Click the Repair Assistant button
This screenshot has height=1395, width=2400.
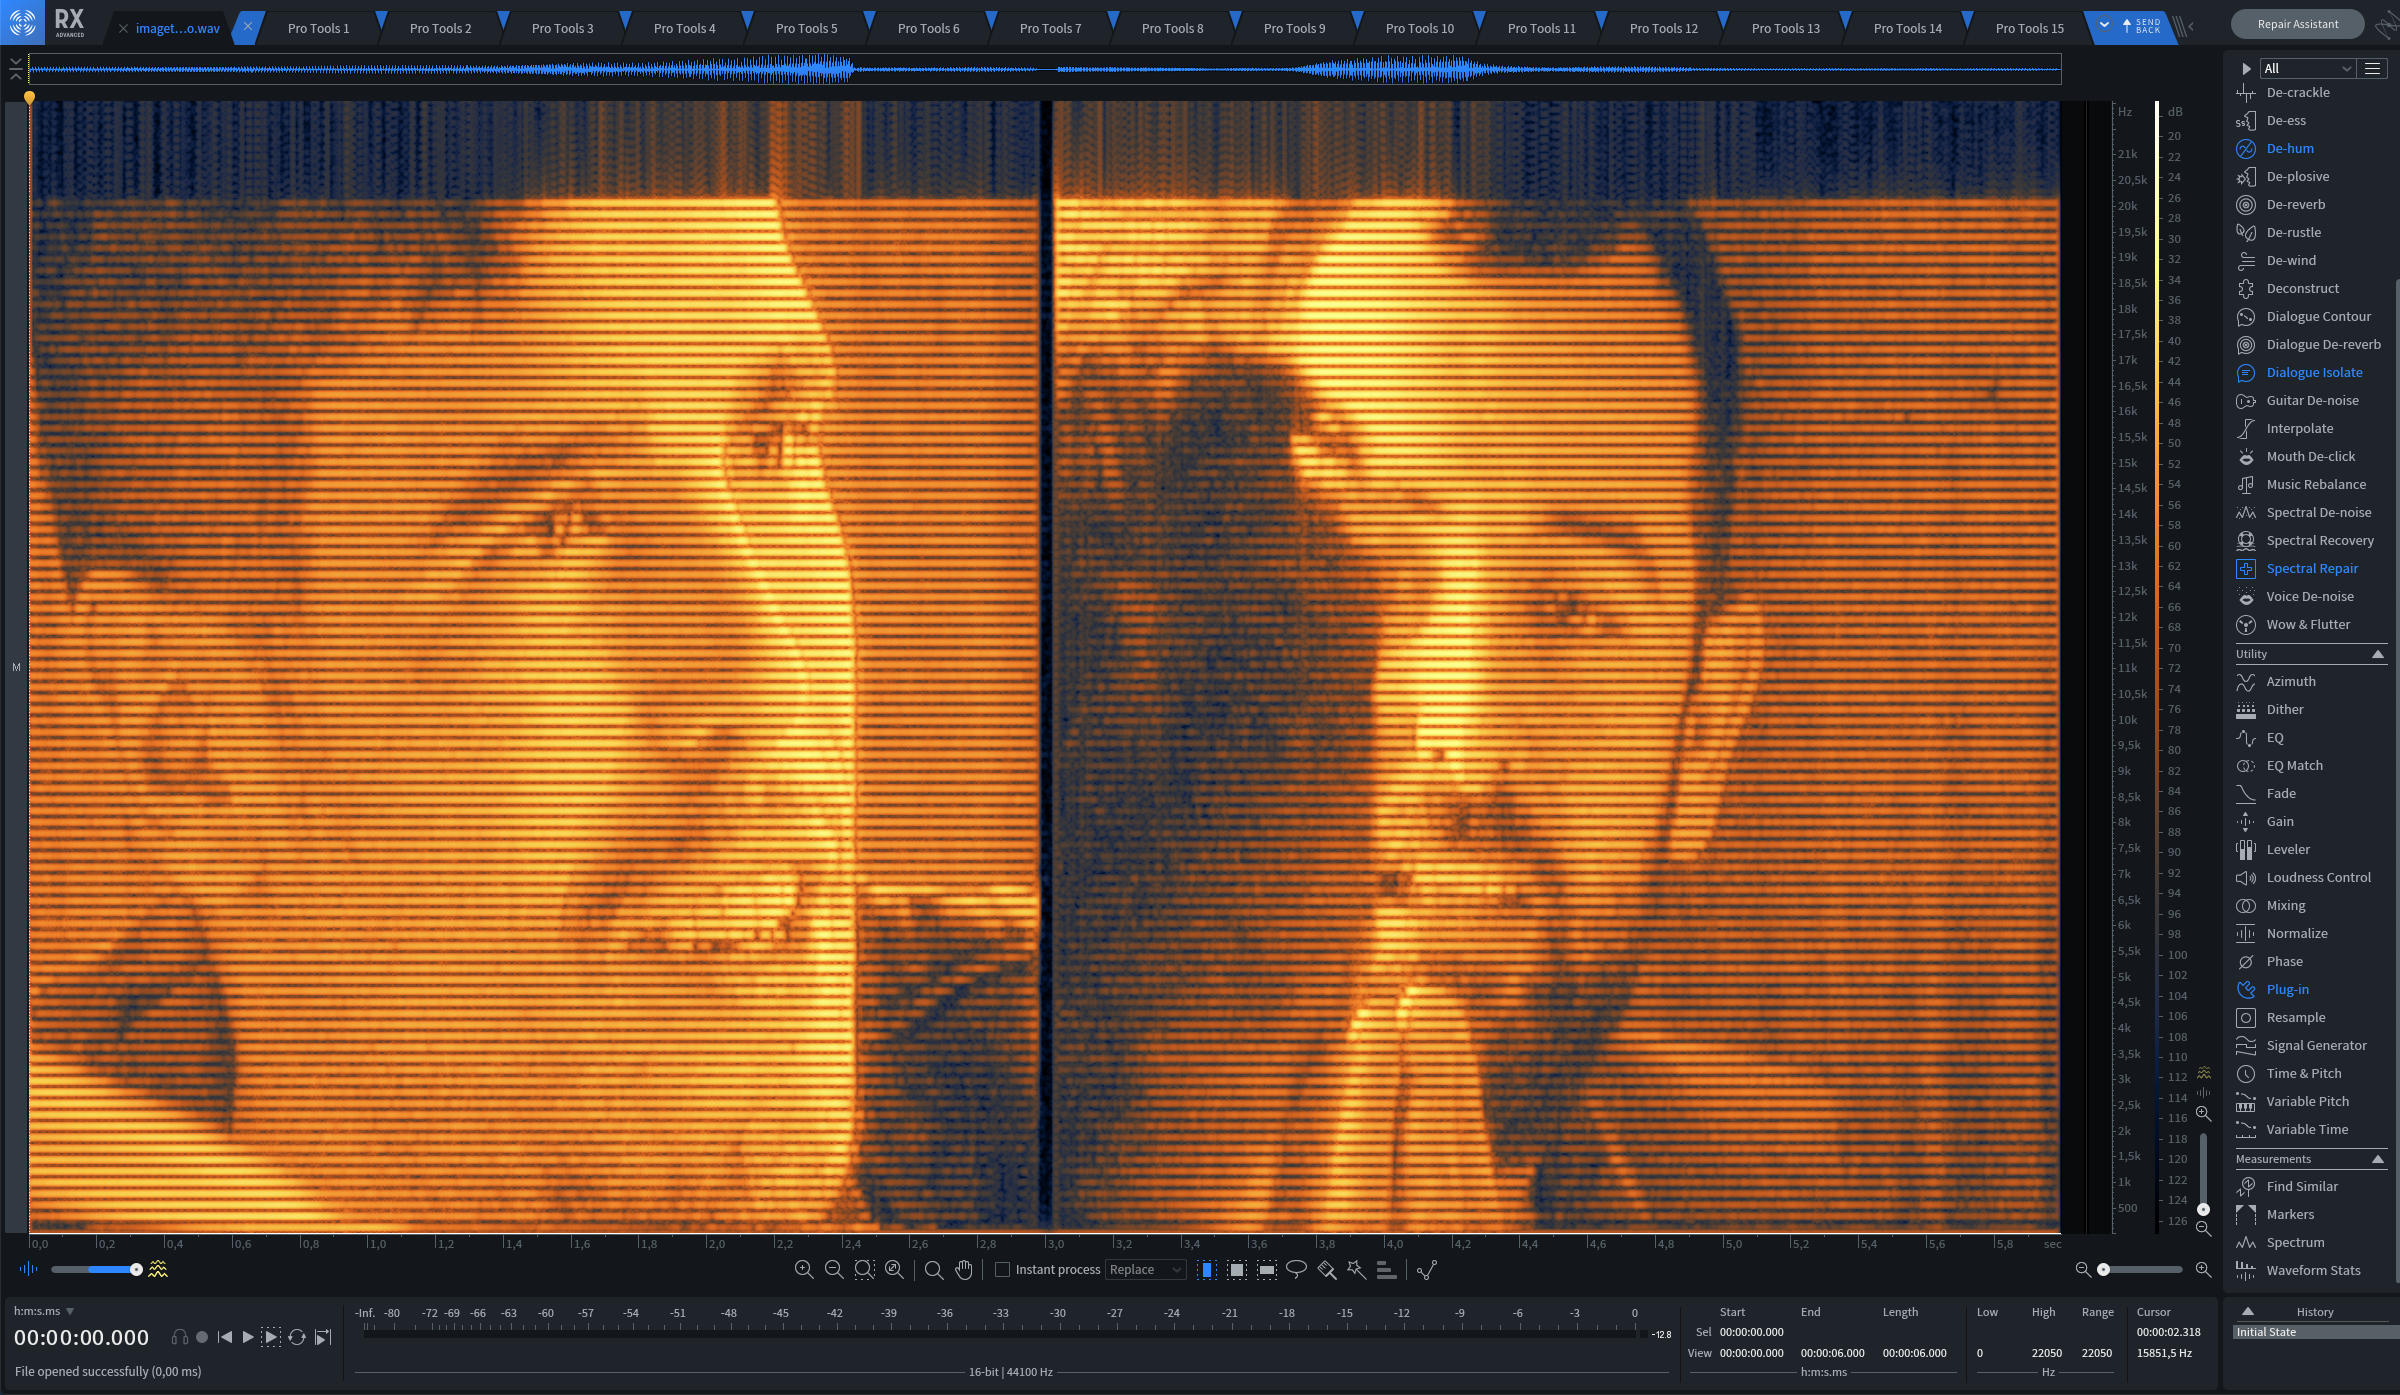point(2297,24)
